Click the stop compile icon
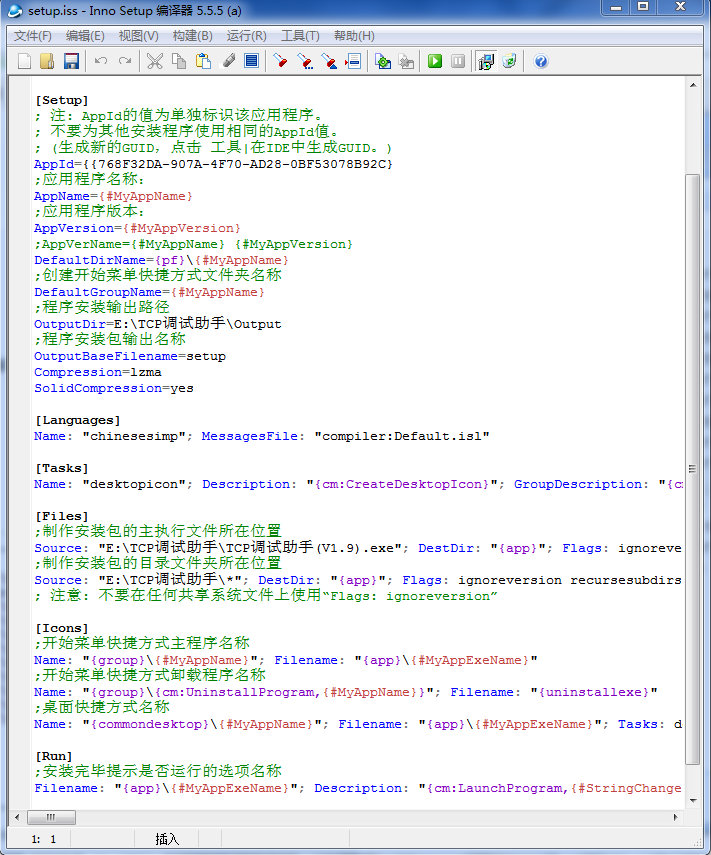Image resolution: width=711 pixels, height=855 pixels. pyautogui.click(x=406, y=61)
